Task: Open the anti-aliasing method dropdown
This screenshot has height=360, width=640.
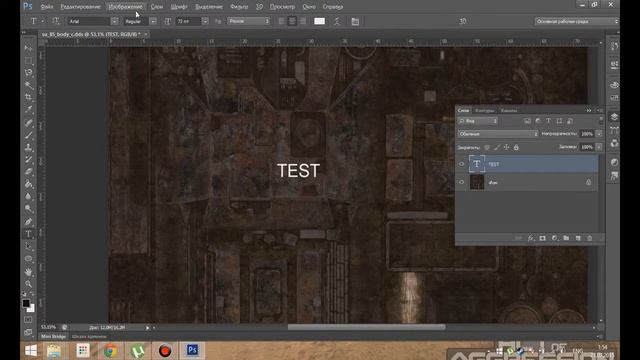Action: pos(249,21)
